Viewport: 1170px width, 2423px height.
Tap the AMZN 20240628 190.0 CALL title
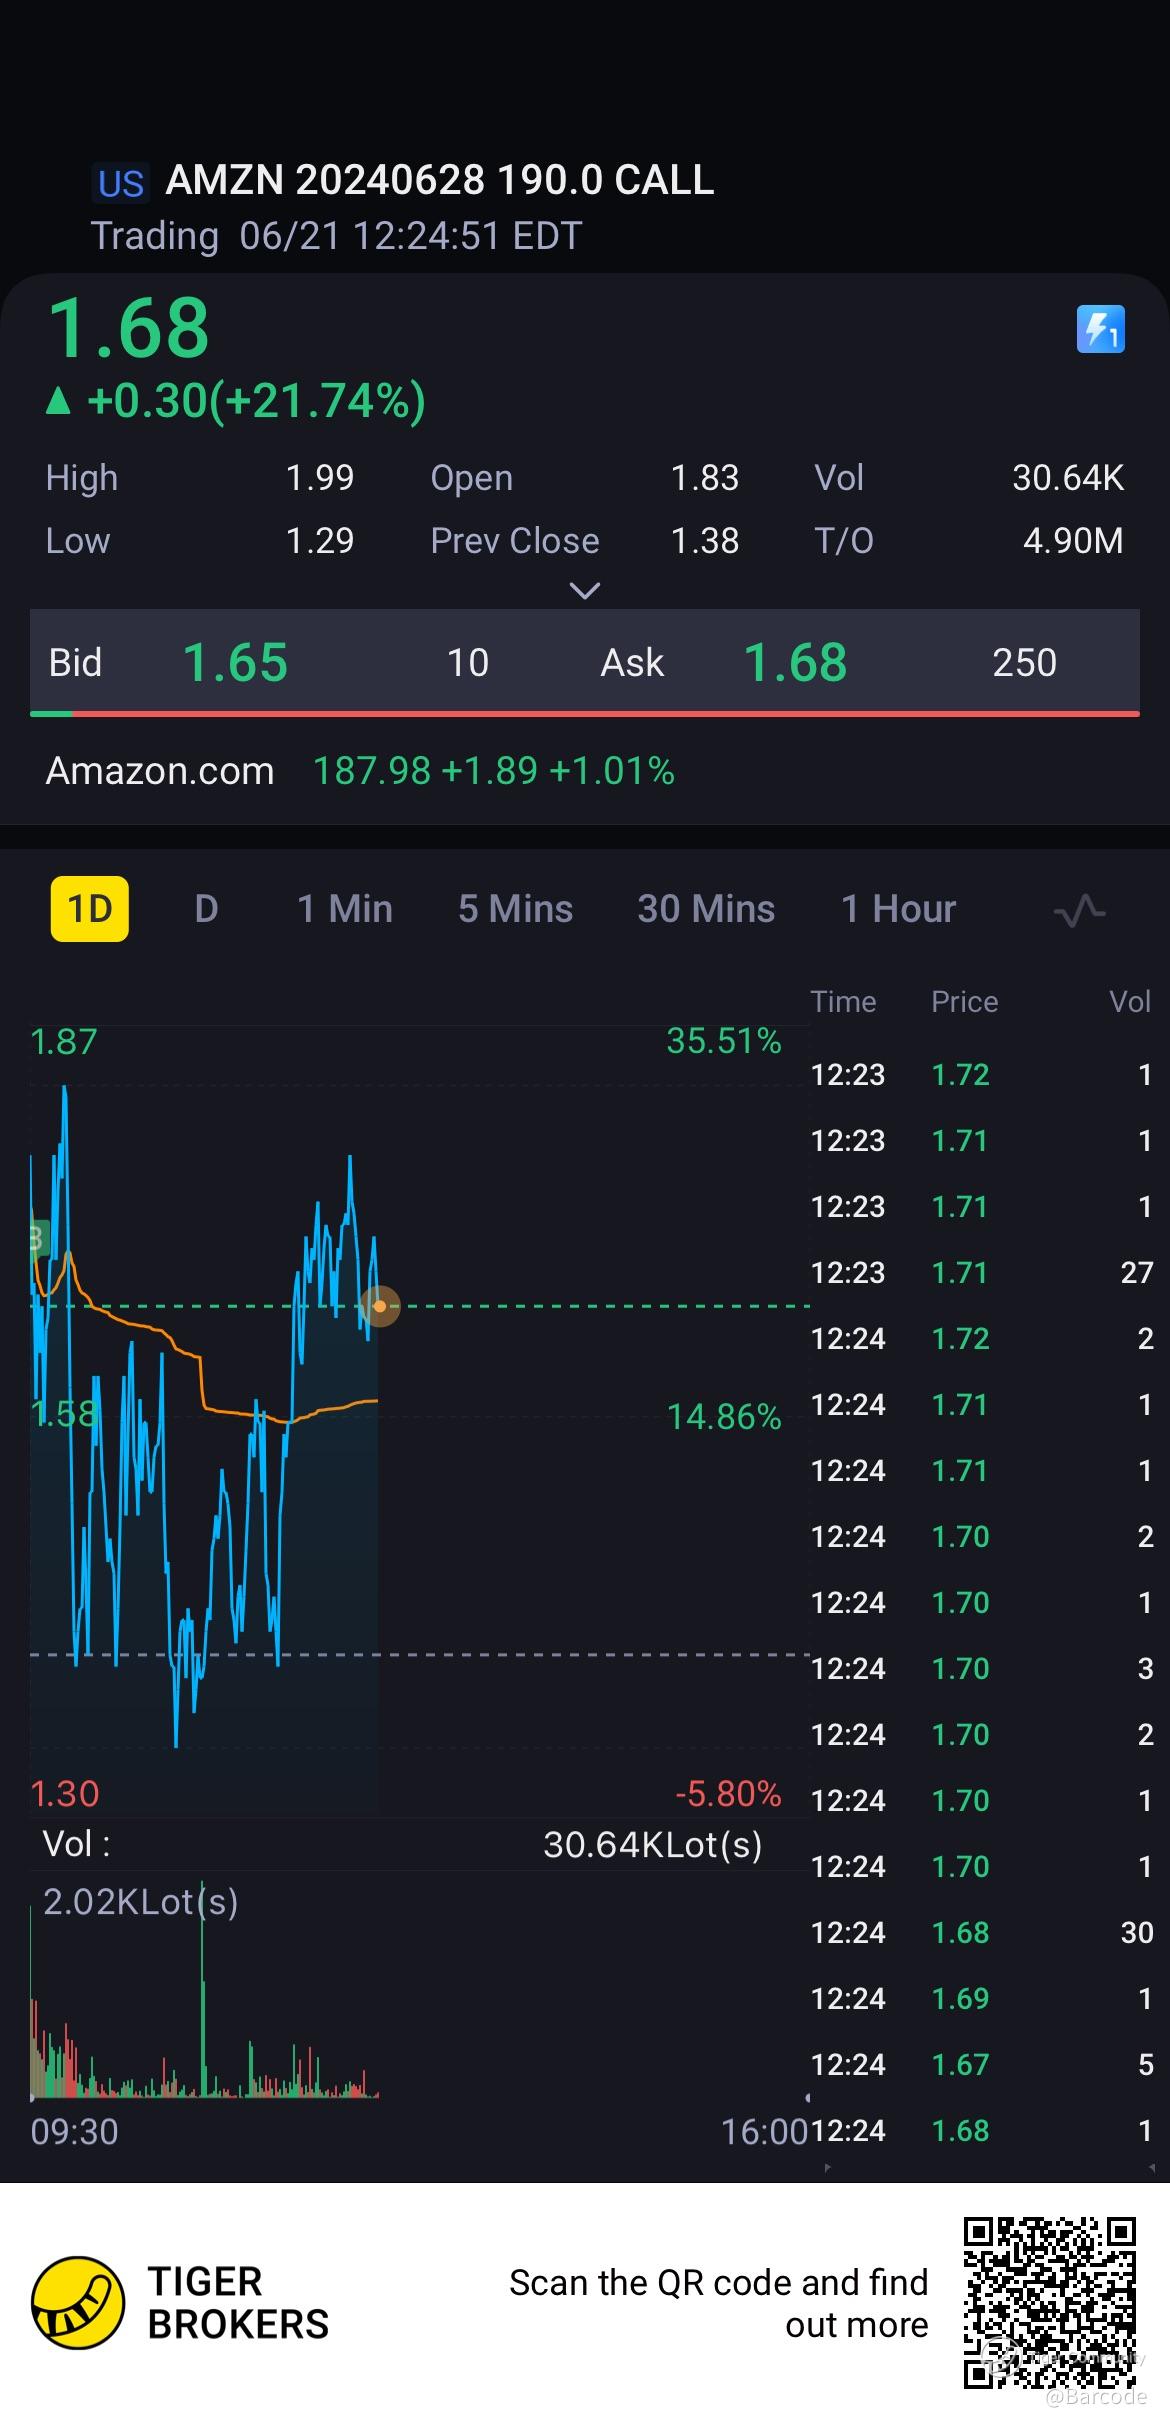coord(439,180)
